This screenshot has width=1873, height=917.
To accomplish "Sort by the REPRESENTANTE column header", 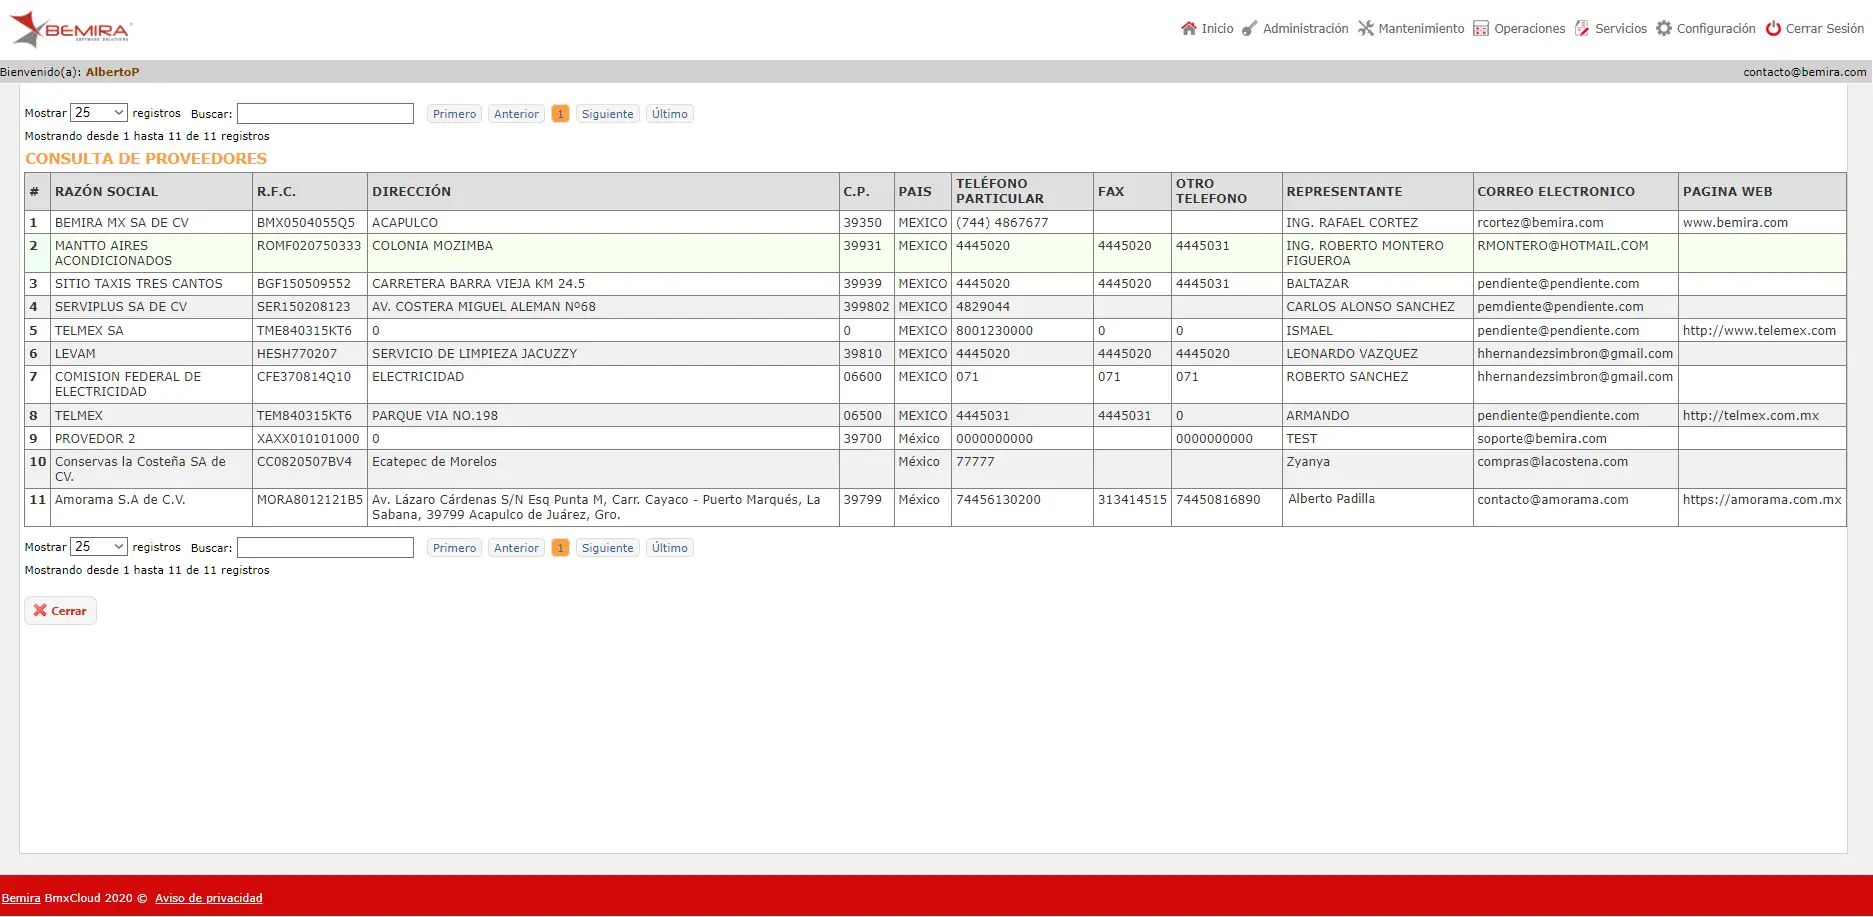I will click(x=1378, y=192).
